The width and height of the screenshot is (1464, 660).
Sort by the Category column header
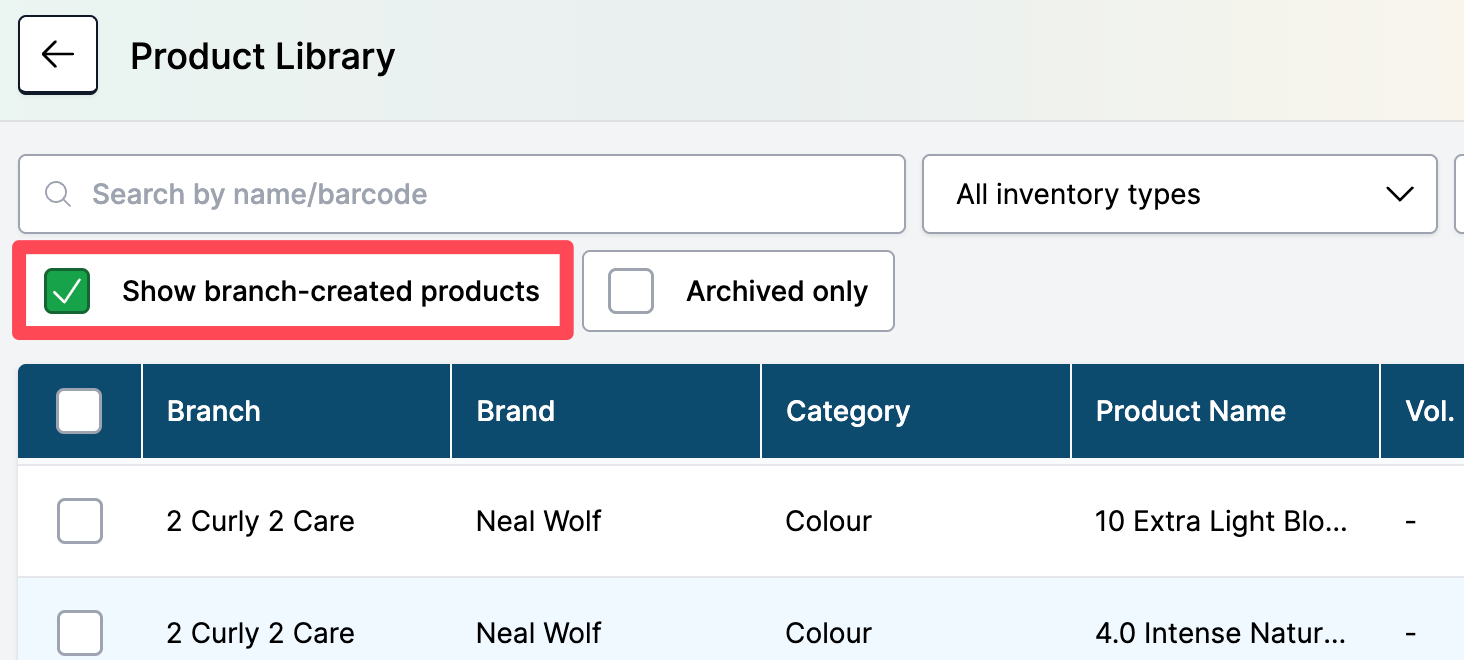[x=848, y=411]
